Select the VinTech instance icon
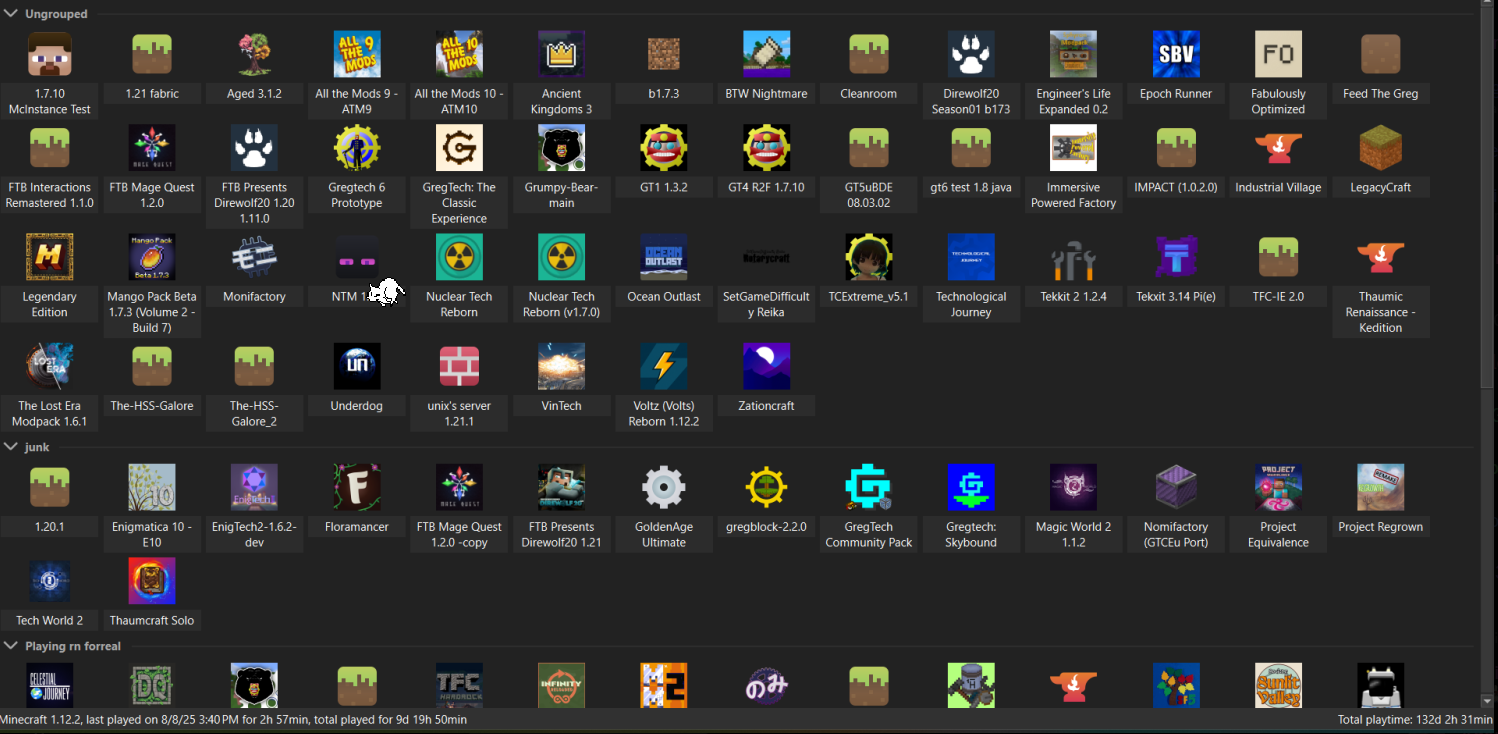This screenshot has height=734, width=1498. pyautogui.click(x=562, y=366)
